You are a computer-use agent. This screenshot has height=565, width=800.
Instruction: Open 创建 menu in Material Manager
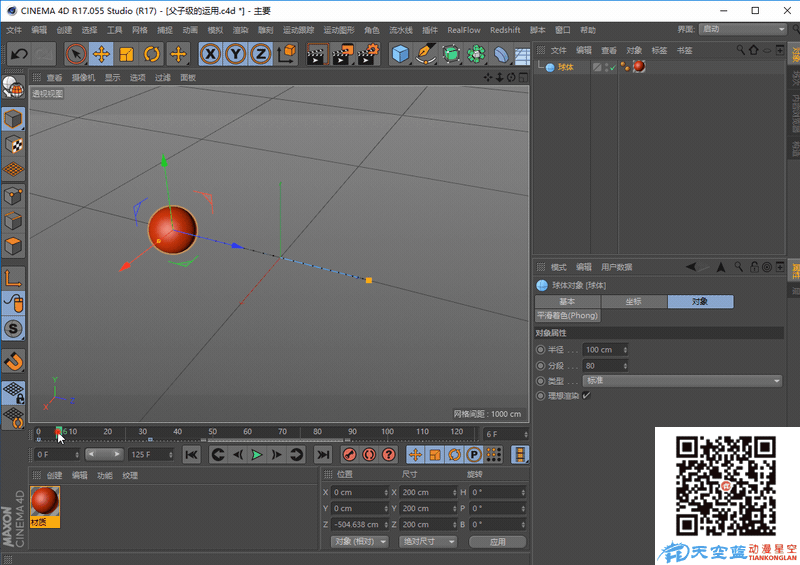[x=55, y=475]
